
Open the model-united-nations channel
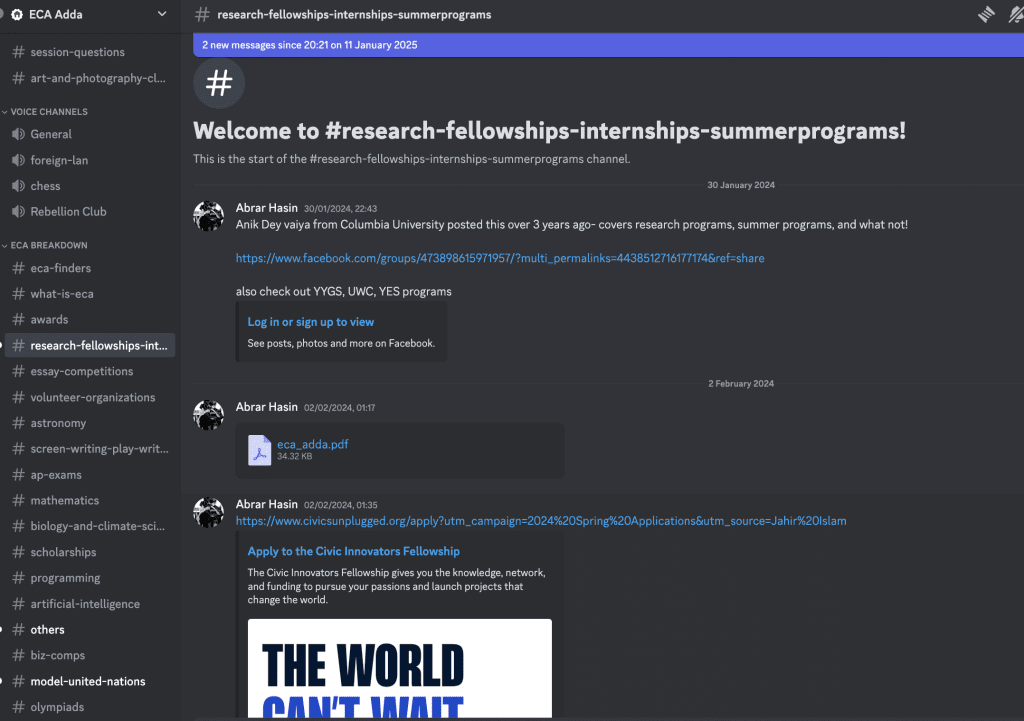pos(87,682)
